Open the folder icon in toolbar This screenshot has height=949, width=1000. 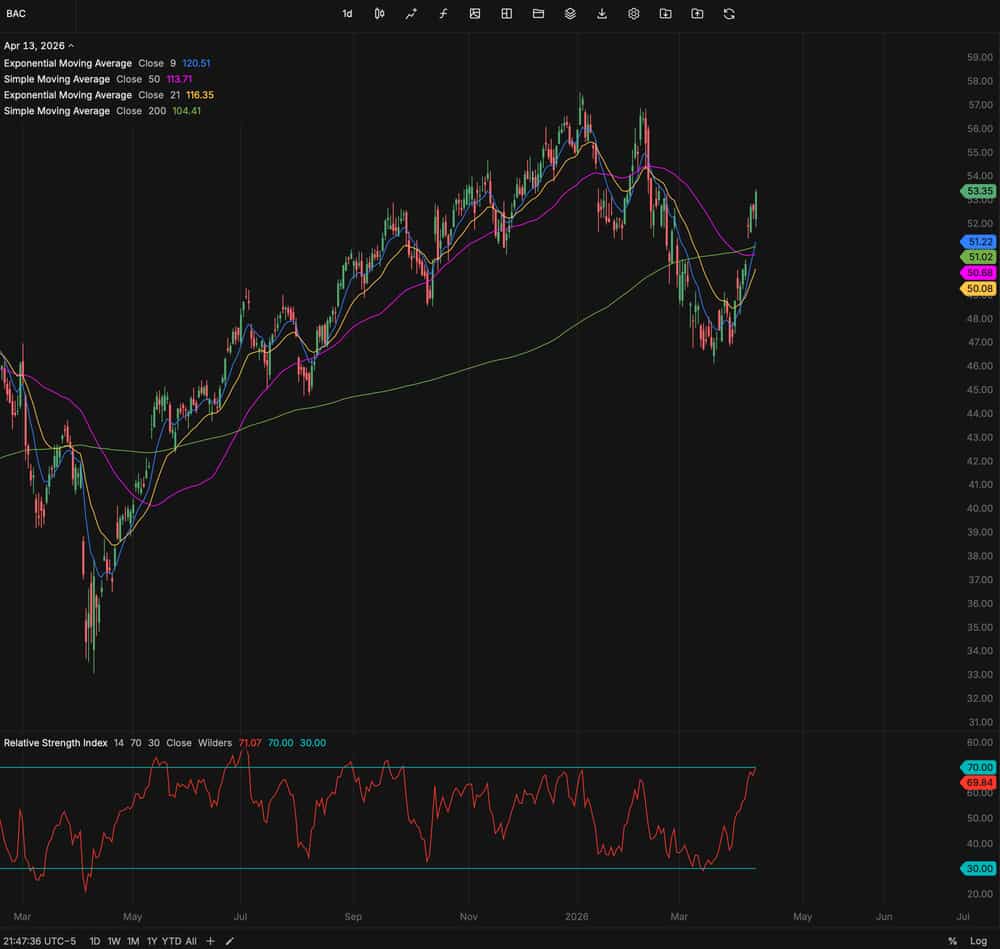[538, 13]
